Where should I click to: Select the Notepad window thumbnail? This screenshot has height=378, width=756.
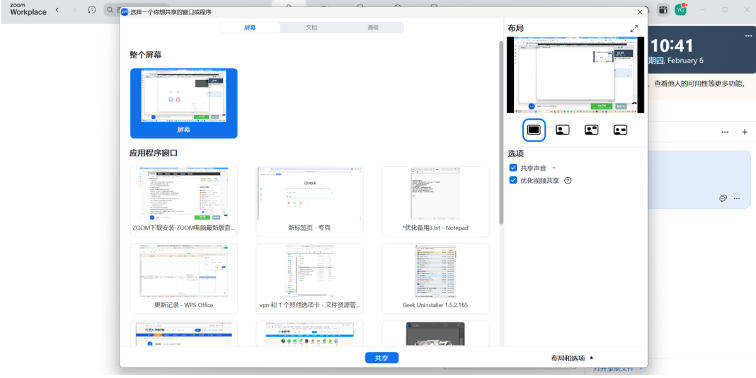click(x=435, y=201)
